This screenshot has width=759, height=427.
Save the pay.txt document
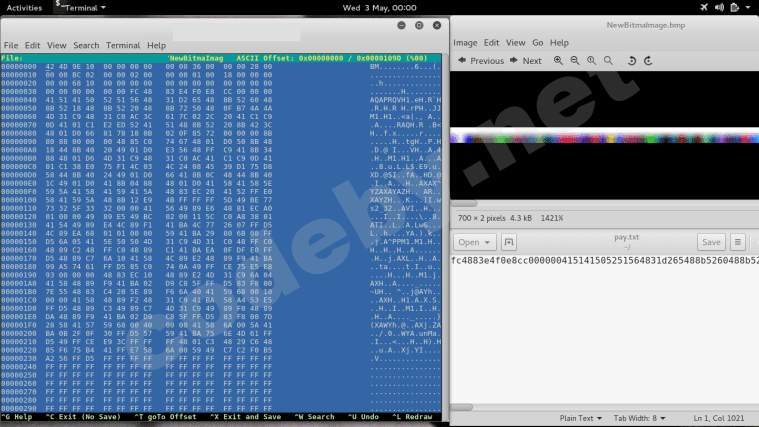(x=711, y=242)
